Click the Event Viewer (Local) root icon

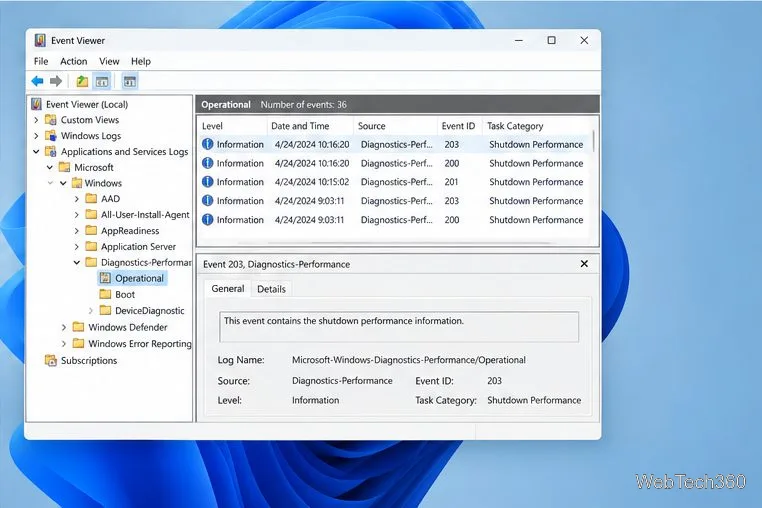[x=36, y=104]
